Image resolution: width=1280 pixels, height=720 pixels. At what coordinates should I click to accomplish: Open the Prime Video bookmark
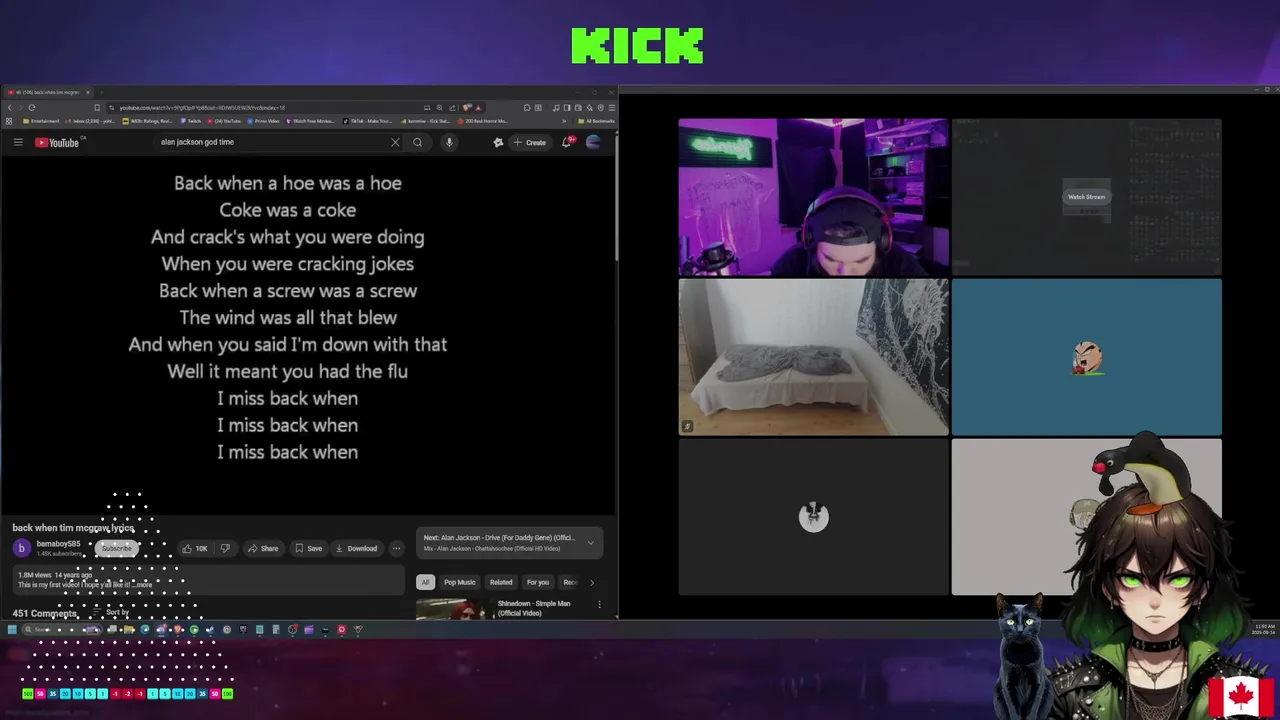click(263, 121)
